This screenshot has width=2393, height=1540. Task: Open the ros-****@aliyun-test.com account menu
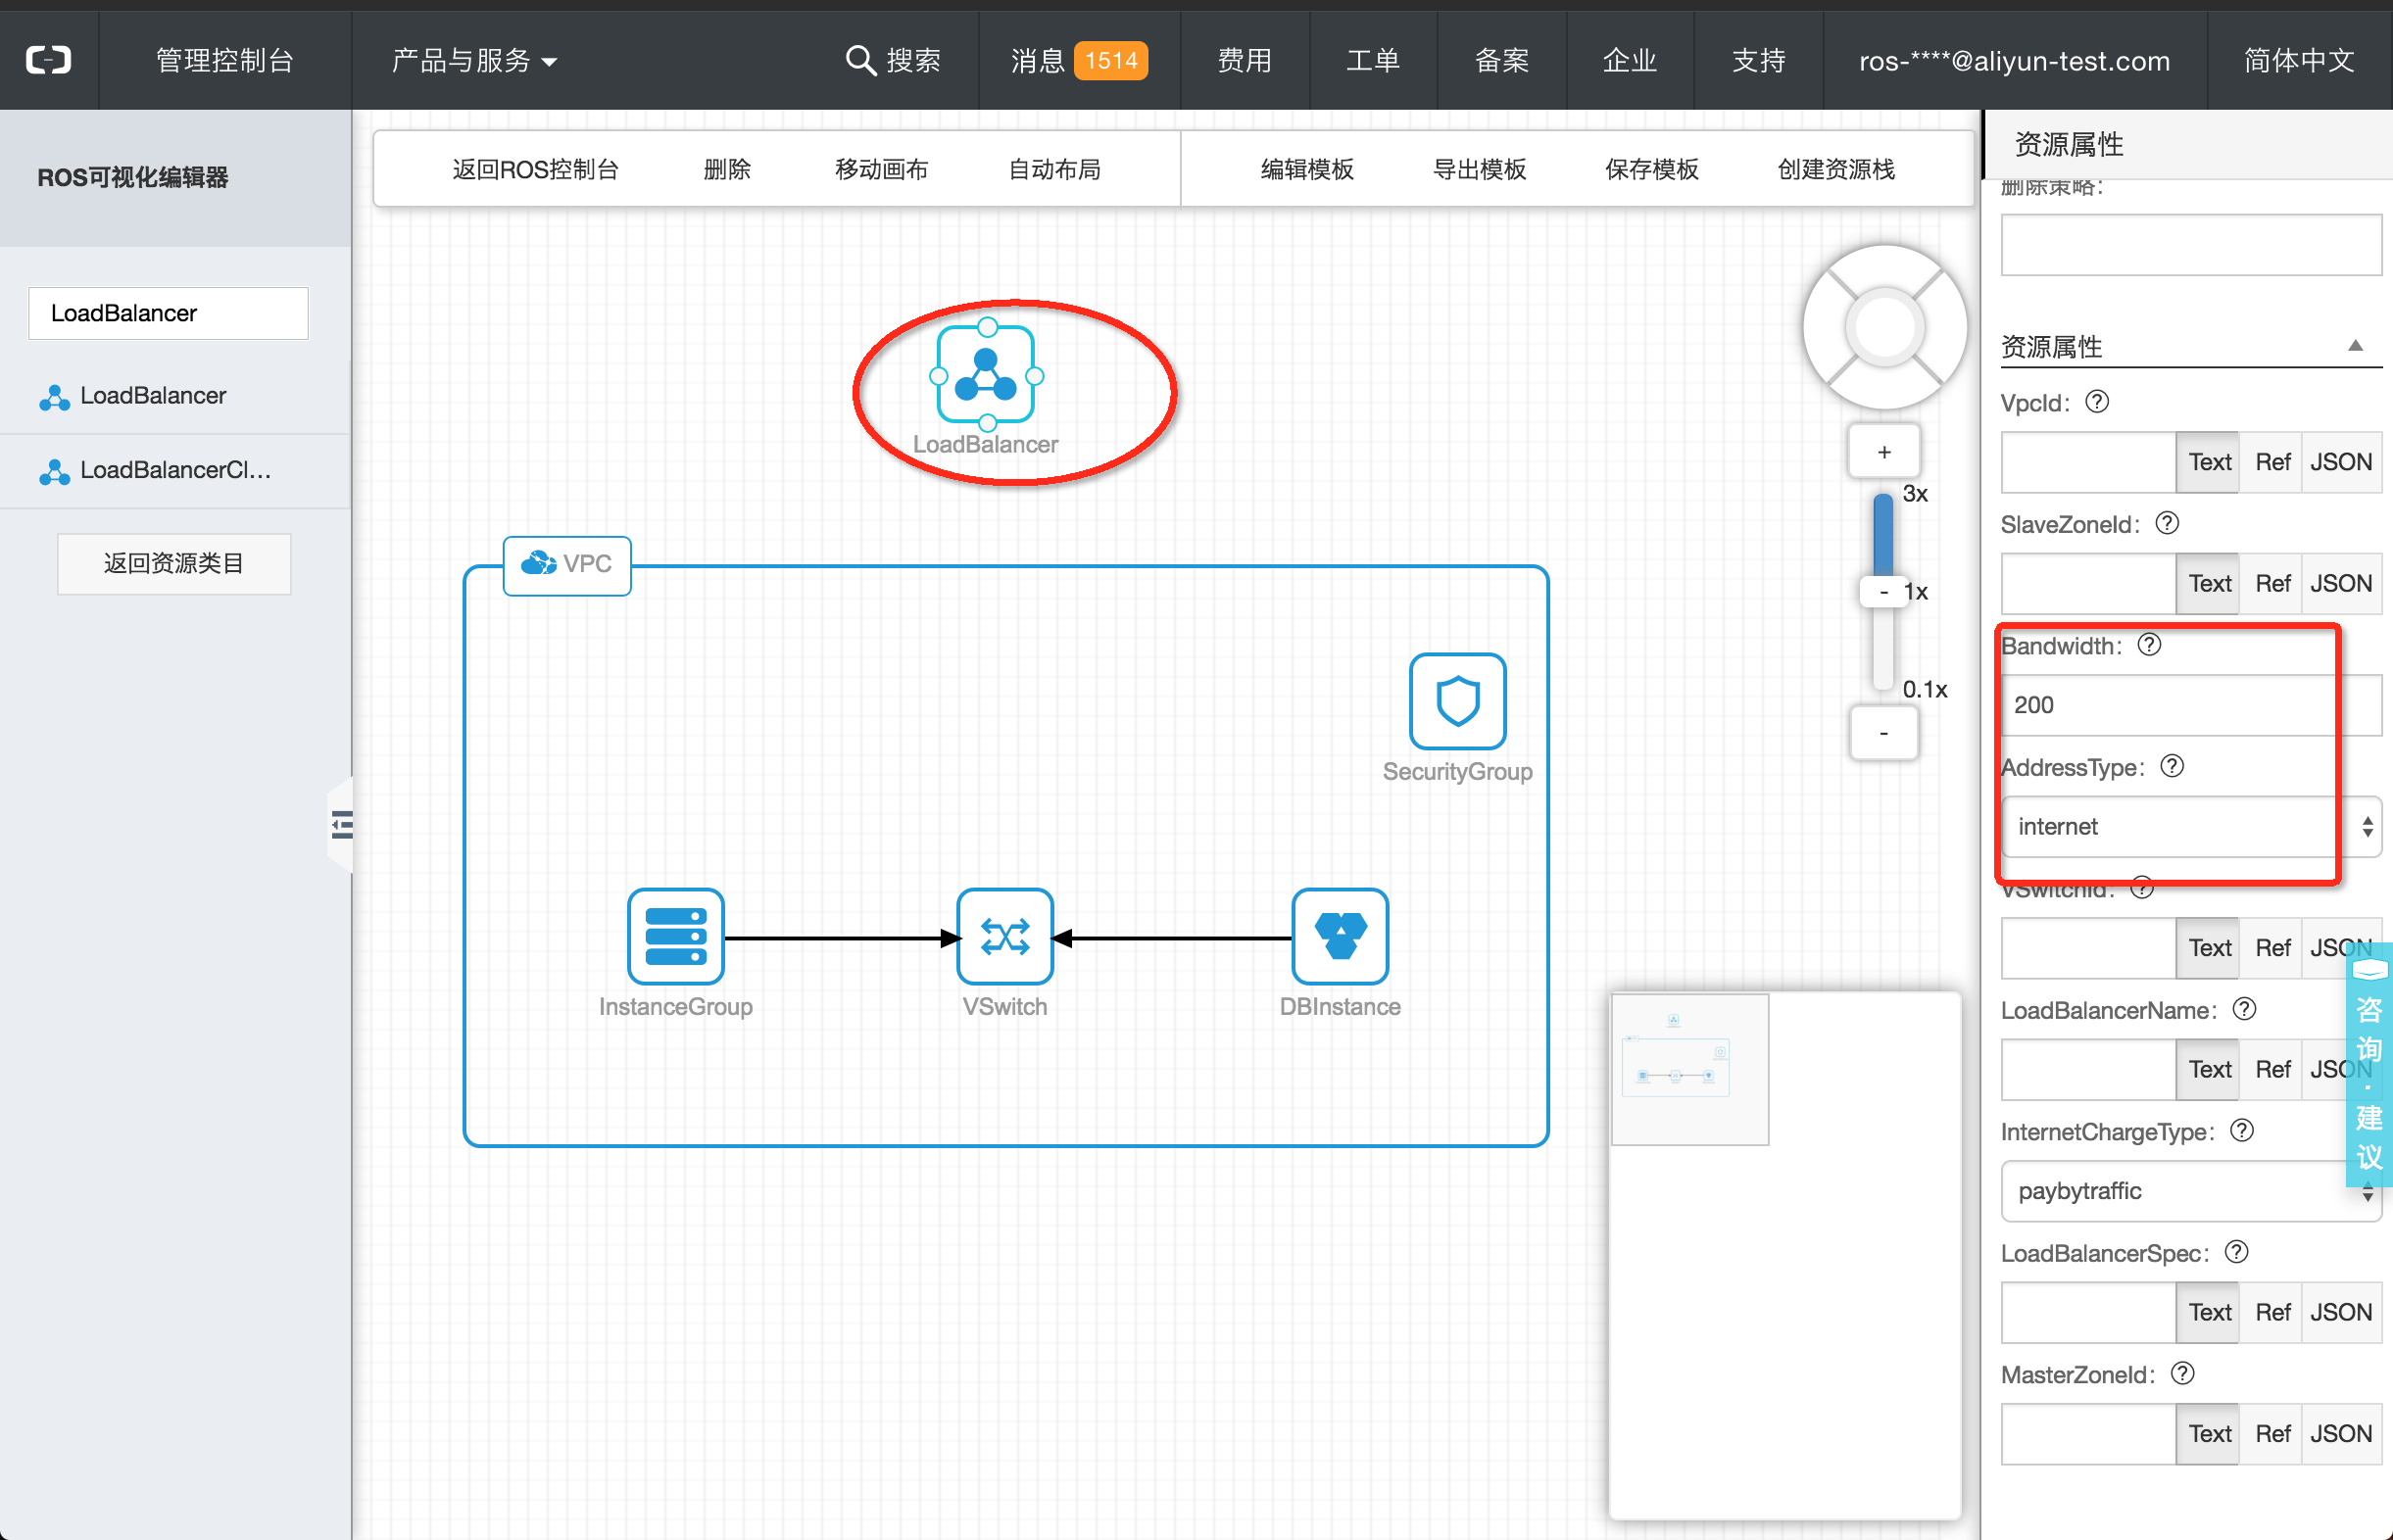(x=2014, y=60)
